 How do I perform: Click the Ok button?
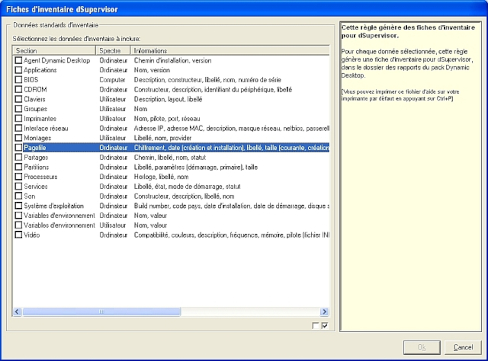[x=422, y=347]
